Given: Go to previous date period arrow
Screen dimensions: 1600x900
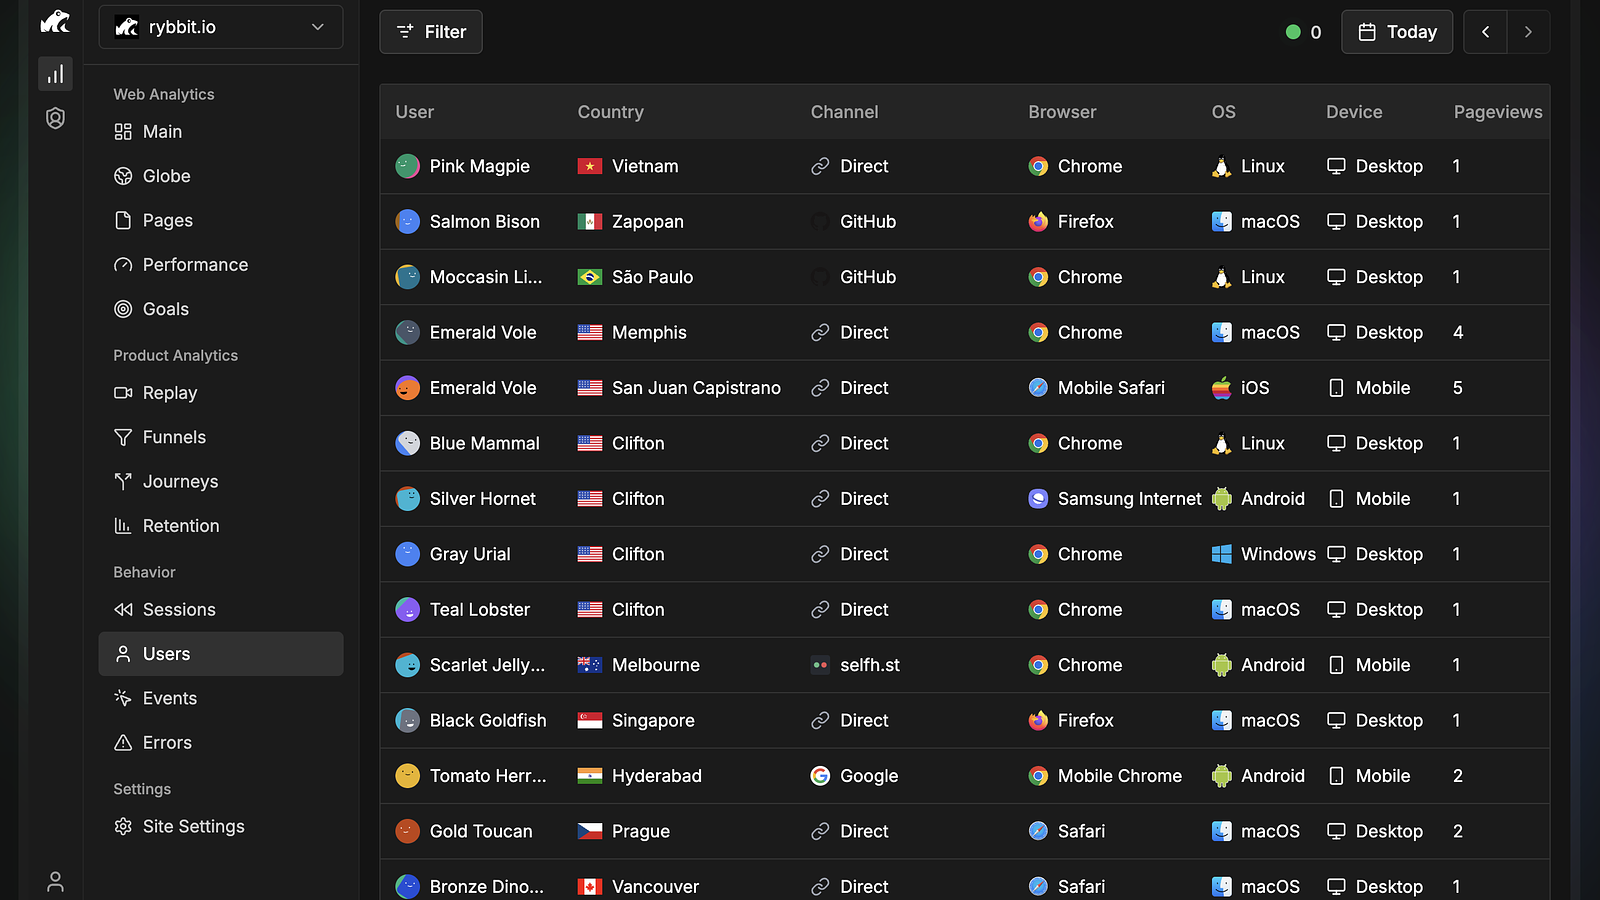Looking at the screenshot, I should click(1485, 32).
